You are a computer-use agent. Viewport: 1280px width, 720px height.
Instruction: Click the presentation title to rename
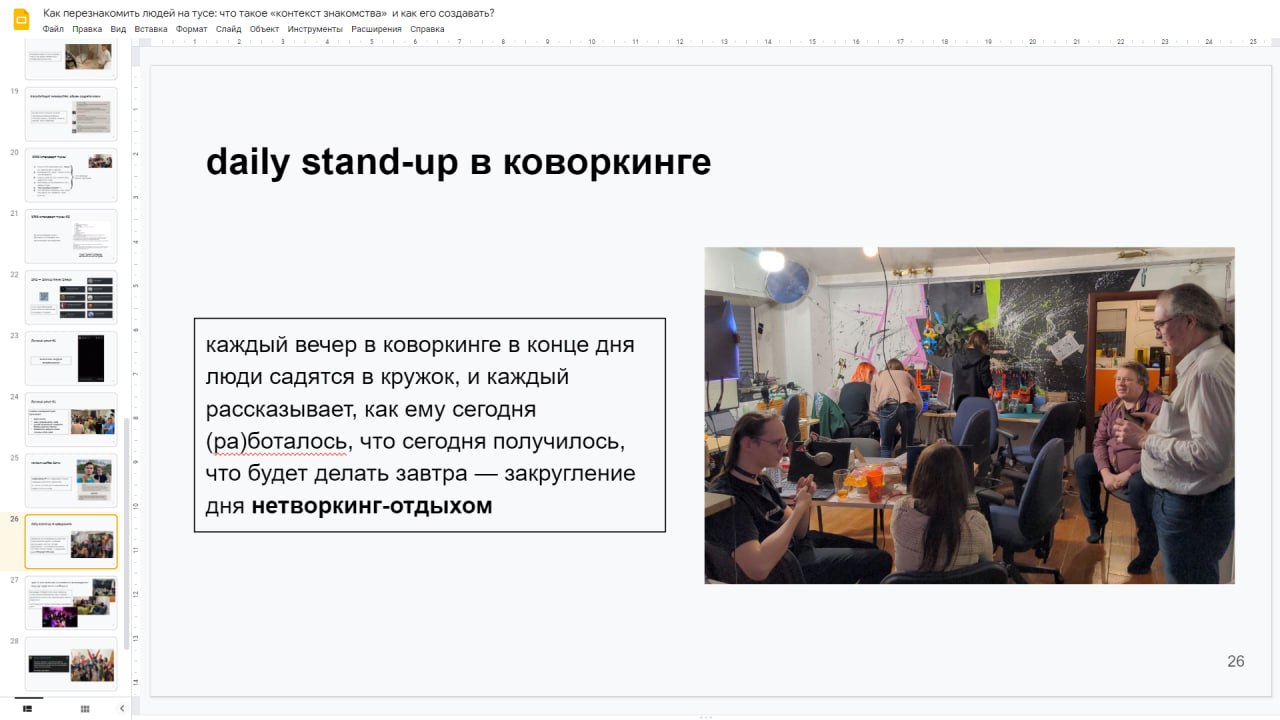click(268, 13)
